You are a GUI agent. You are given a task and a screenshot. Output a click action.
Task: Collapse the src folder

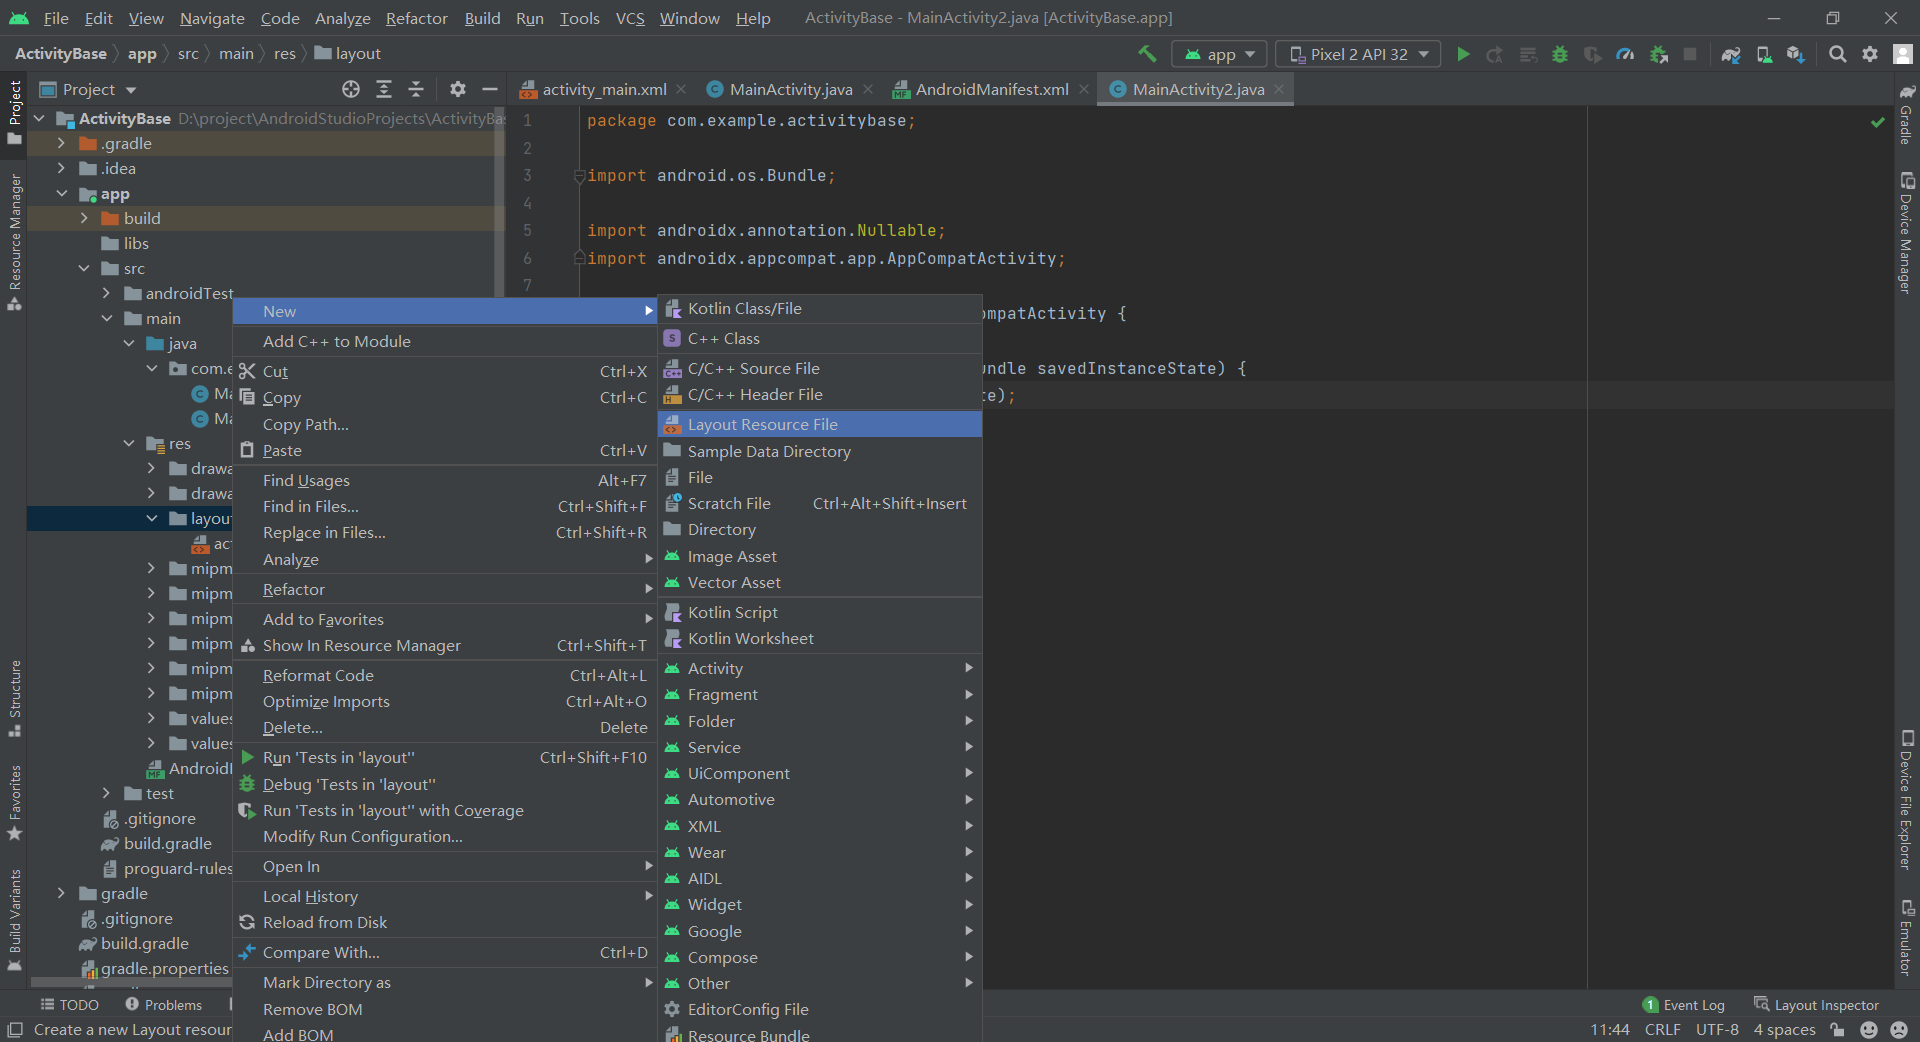pyautogui.click(x=84, y=268)
